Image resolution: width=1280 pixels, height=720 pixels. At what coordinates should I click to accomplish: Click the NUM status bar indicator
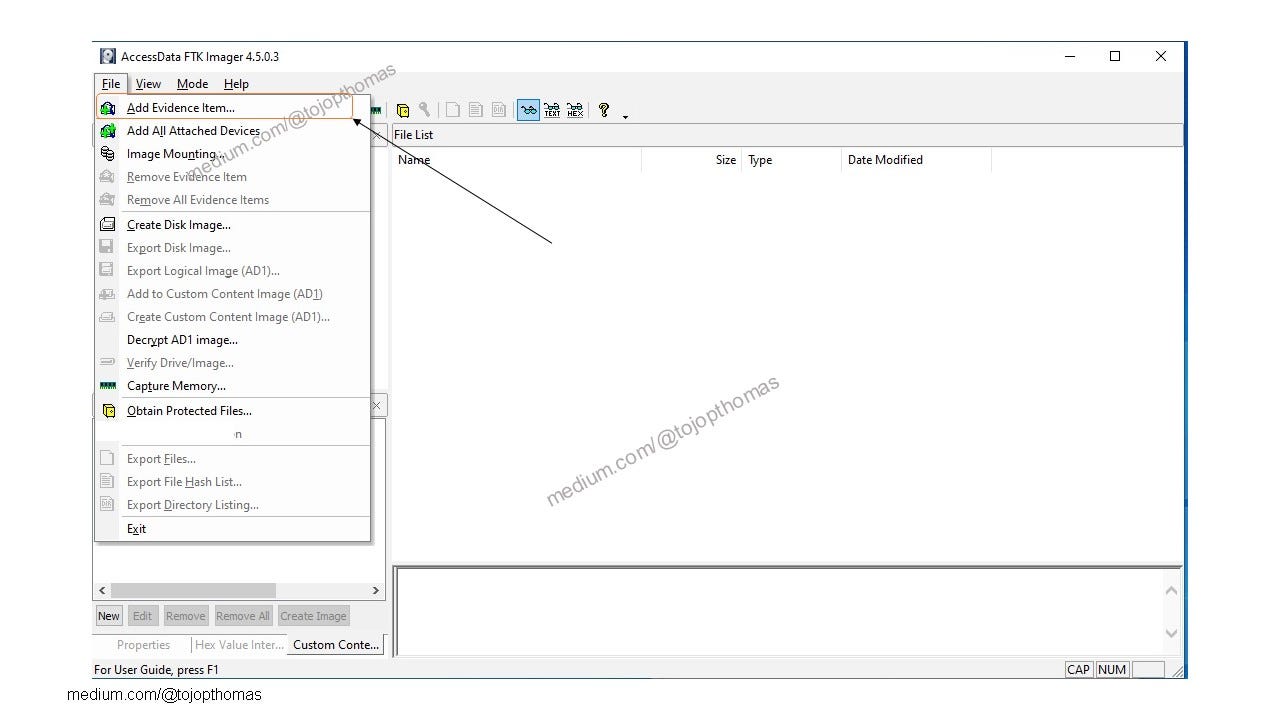click(x=1112, y=670)
